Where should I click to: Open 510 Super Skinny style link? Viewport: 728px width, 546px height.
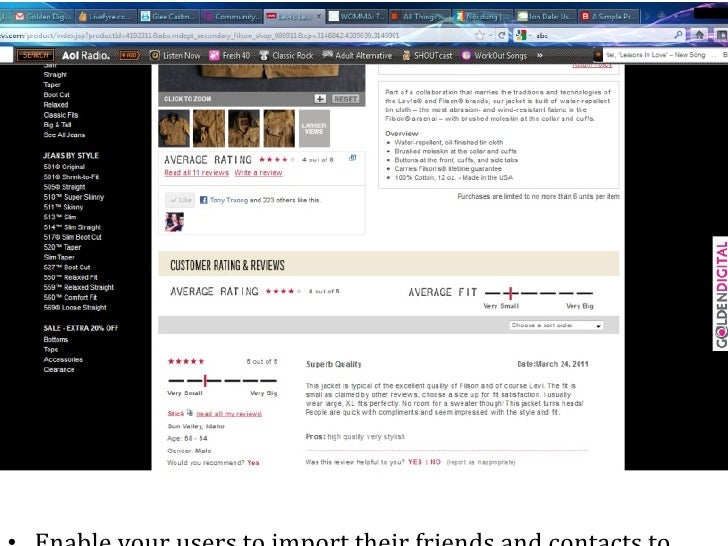[74, 197]
